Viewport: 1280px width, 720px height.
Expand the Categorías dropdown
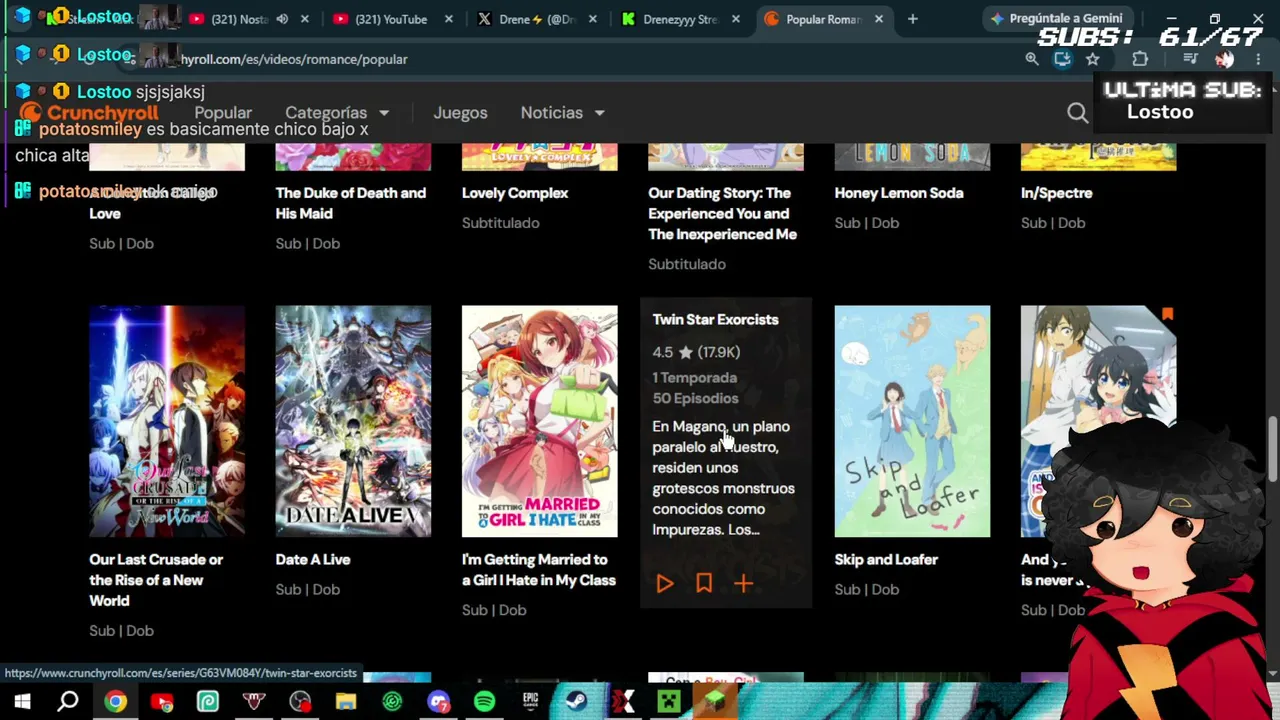[337, 113]
